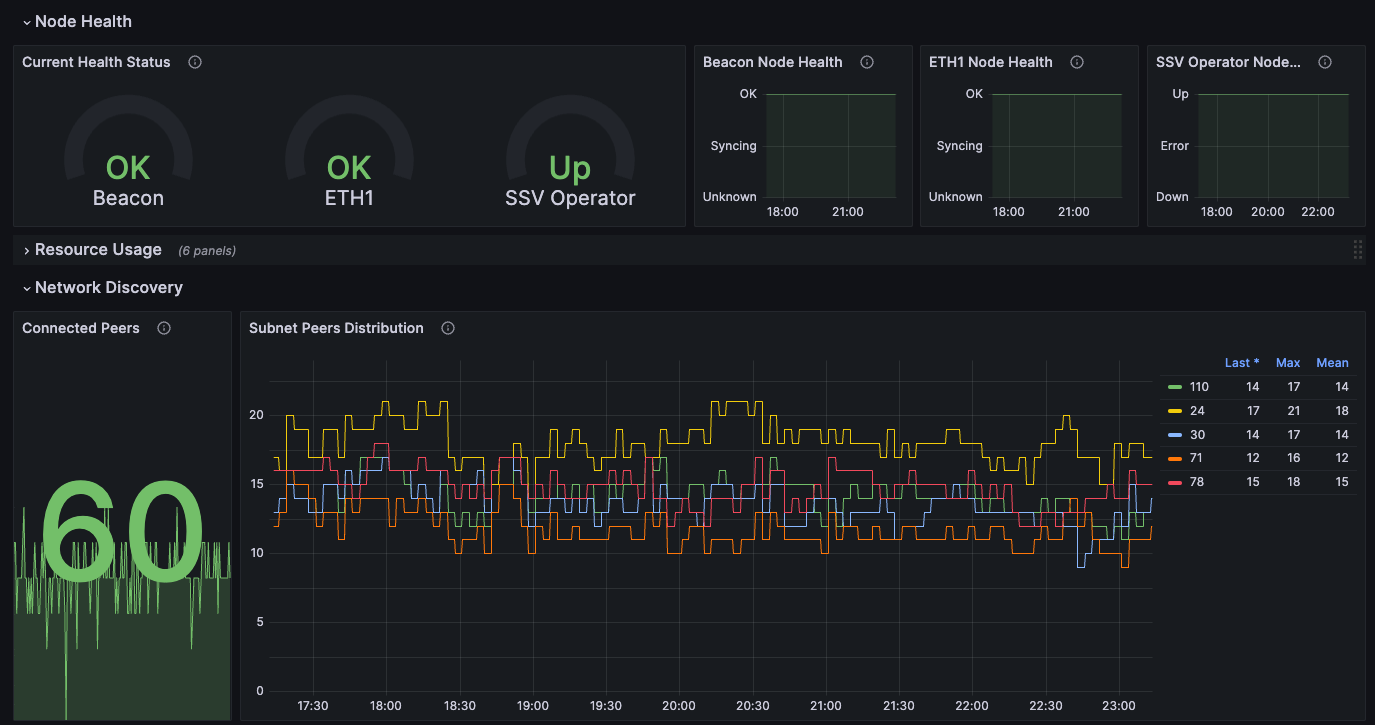Toggle series 71 in the legend
Viewport: 1375px width, 725px height.
(1196, 459)
